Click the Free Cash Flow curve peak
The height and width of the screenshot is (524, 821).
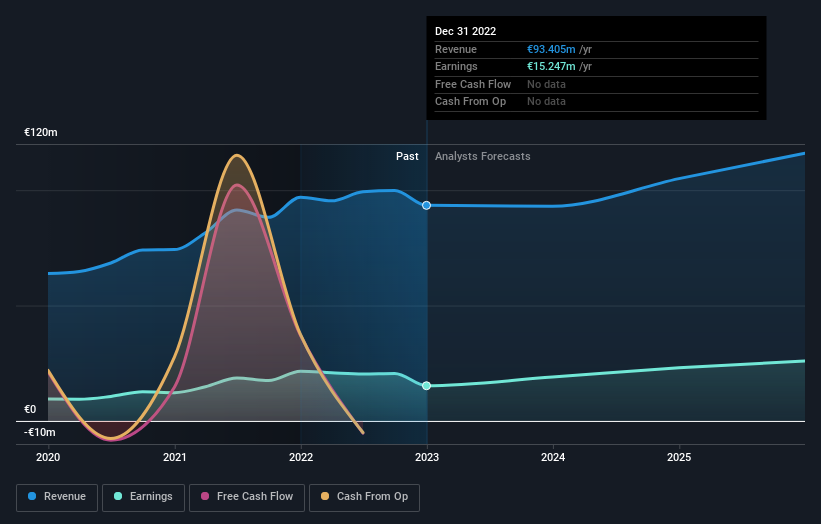(x=237, y=185)
